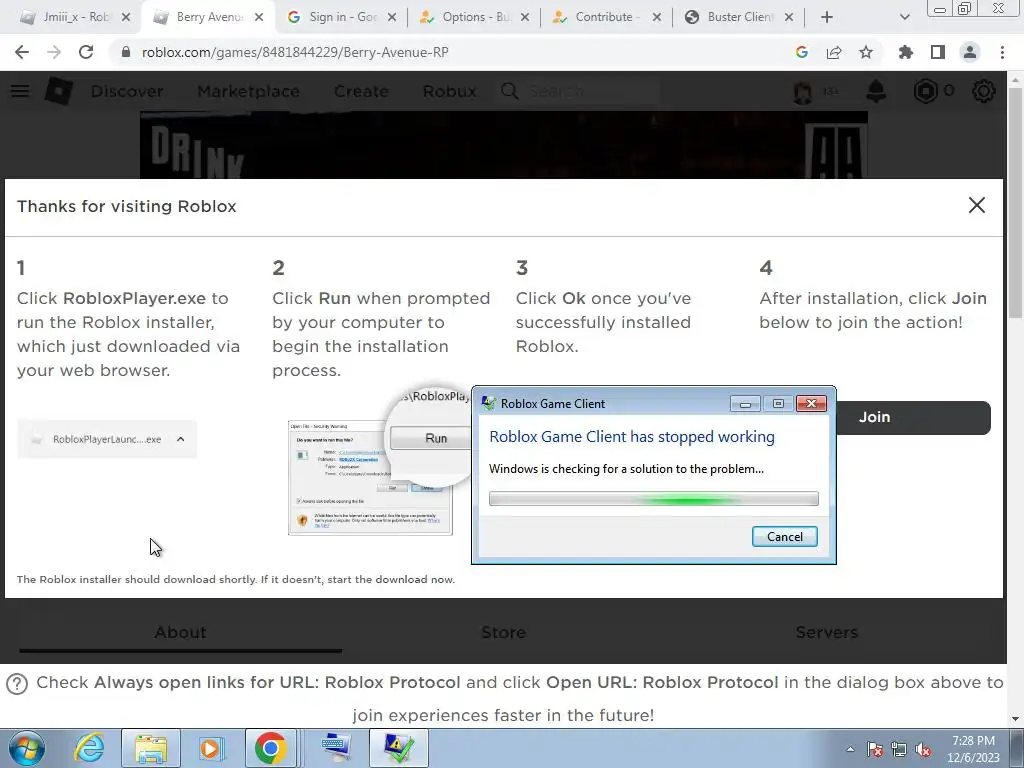The image size is (1024, 768).
Task: Click the Roblox search field
Action: coord(579,91)
